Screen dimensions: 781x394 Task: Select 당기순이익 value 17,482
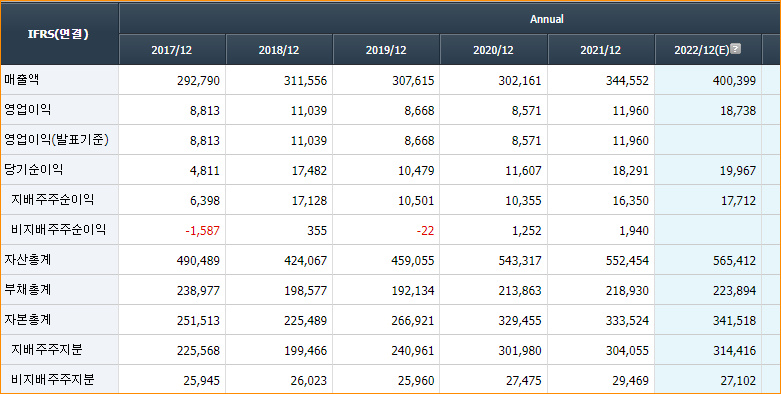pyautogui.click(x=309, y=171)
